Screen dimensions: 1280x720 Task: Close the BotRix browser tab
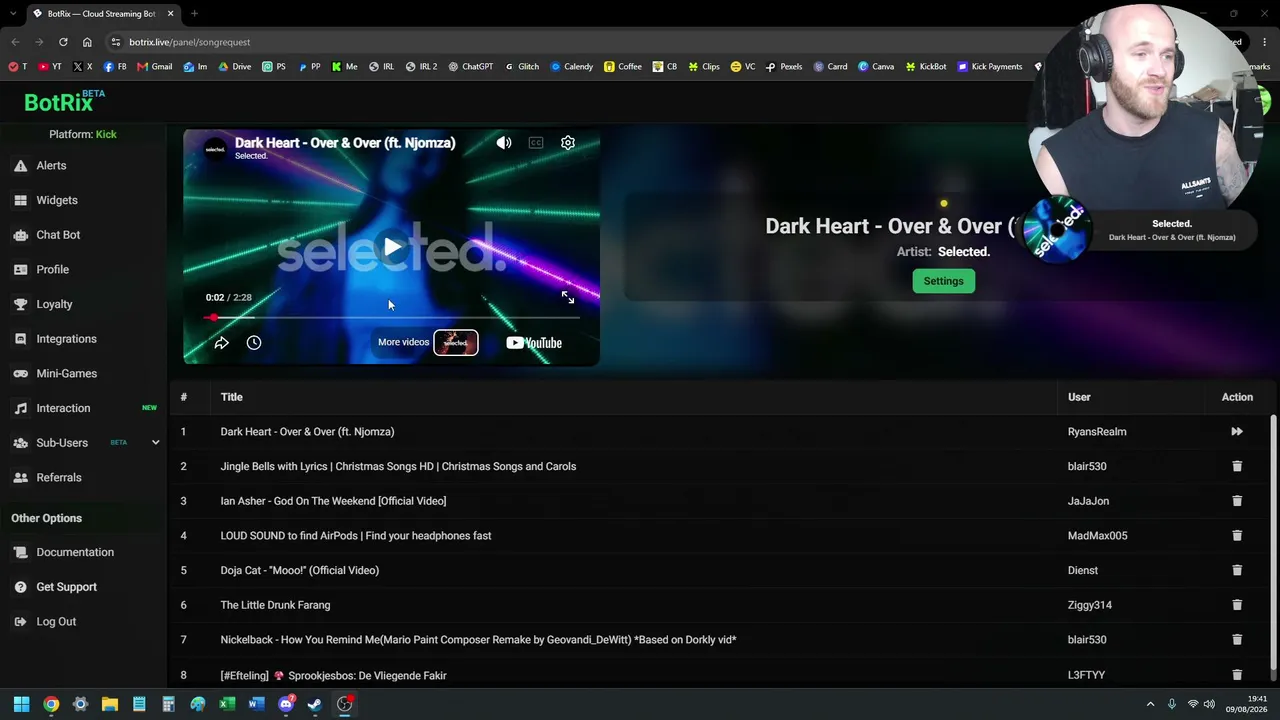tap(170, 14)
